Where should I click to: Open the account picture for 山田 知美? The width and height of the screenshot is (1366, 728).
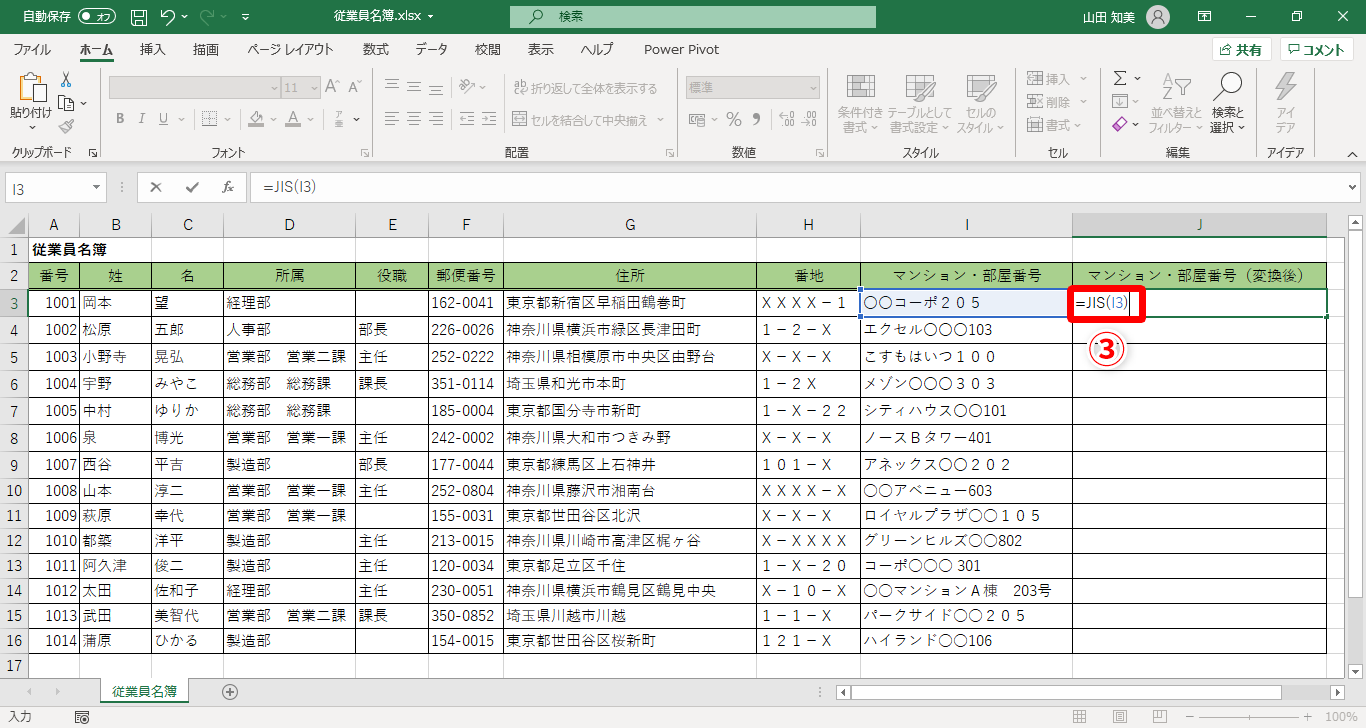(x=1157, y=17)
